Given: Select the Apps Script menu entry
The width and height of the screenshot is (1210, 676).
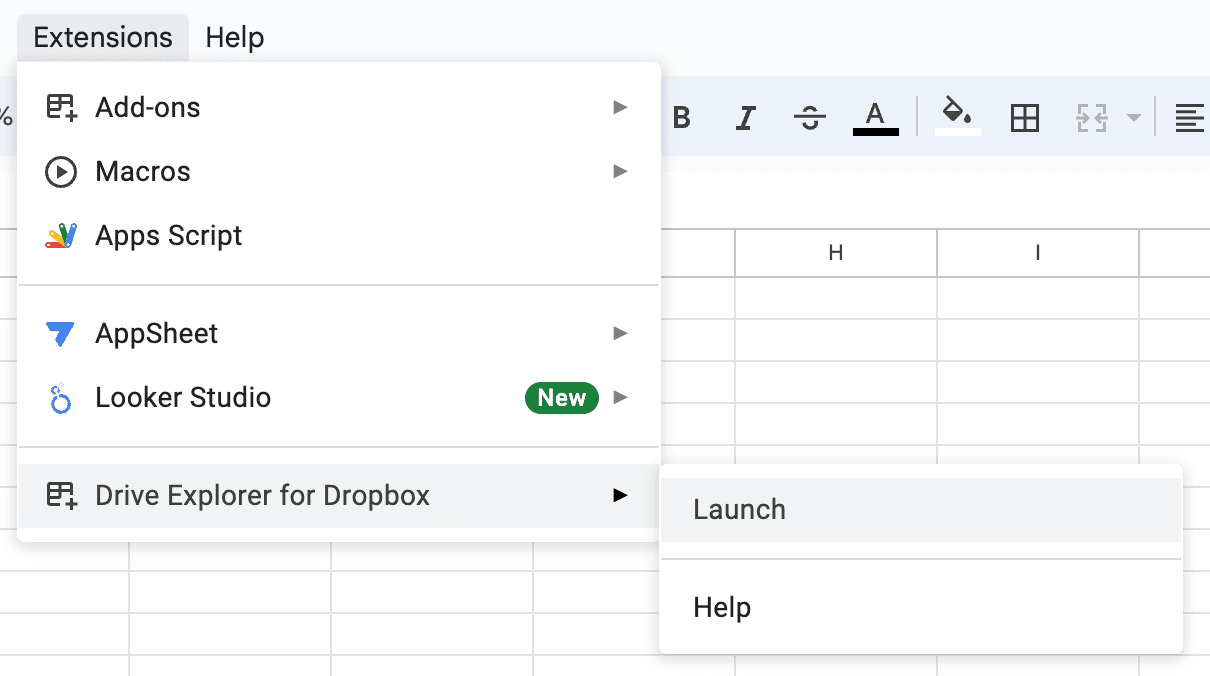Looking at the screenshot, I should (168, 235).
